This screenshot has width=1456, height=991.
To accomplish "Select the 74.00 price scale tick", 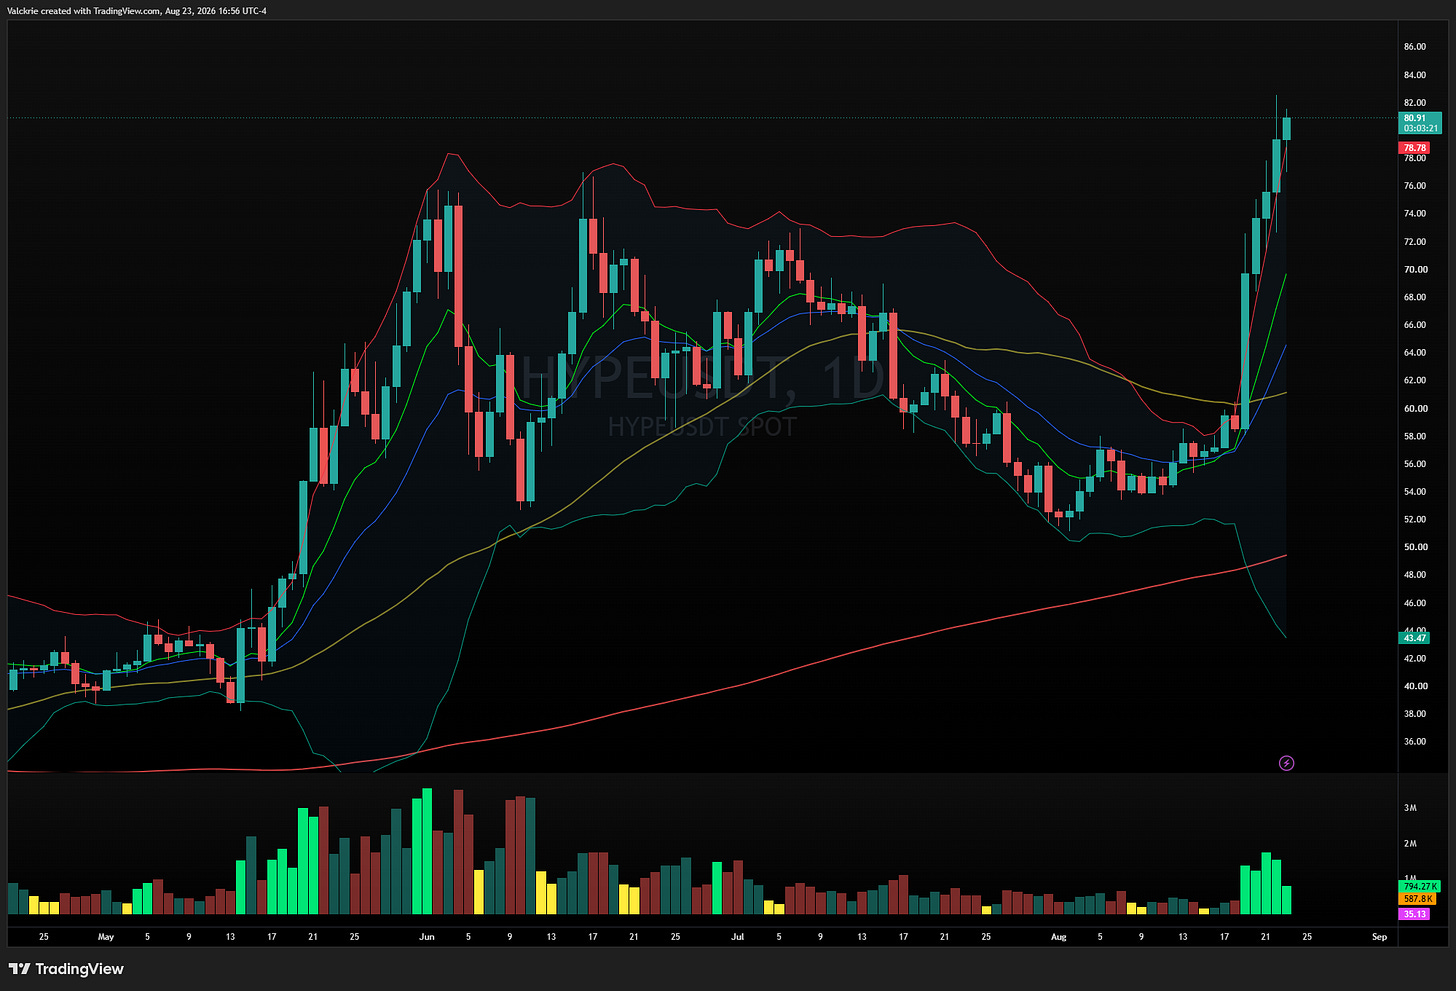I will pos(1415,214).
